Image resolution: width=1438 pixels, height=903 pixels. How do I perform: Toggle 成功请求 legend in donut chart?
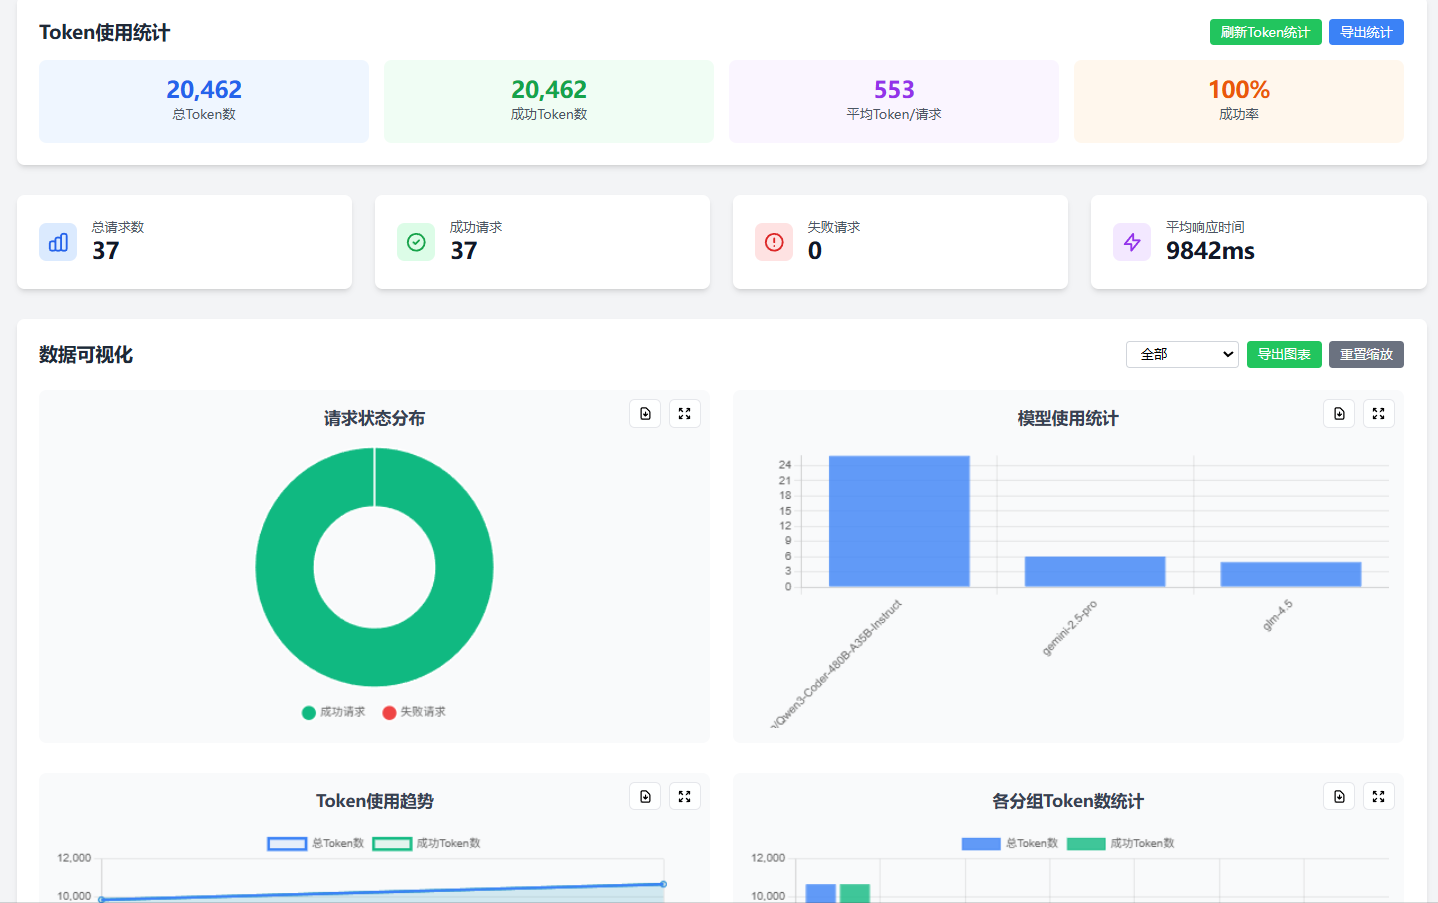click(334, 712)
